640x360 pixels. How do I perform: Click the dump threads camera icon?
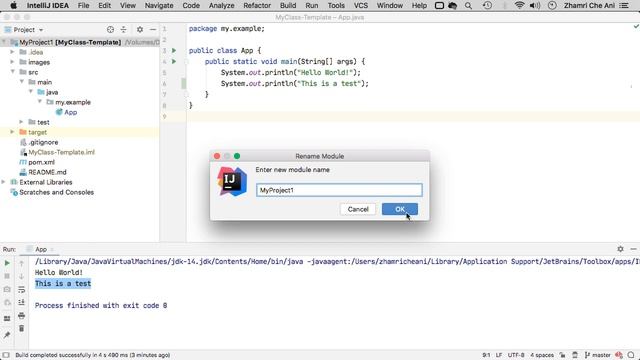coord(7,289)
